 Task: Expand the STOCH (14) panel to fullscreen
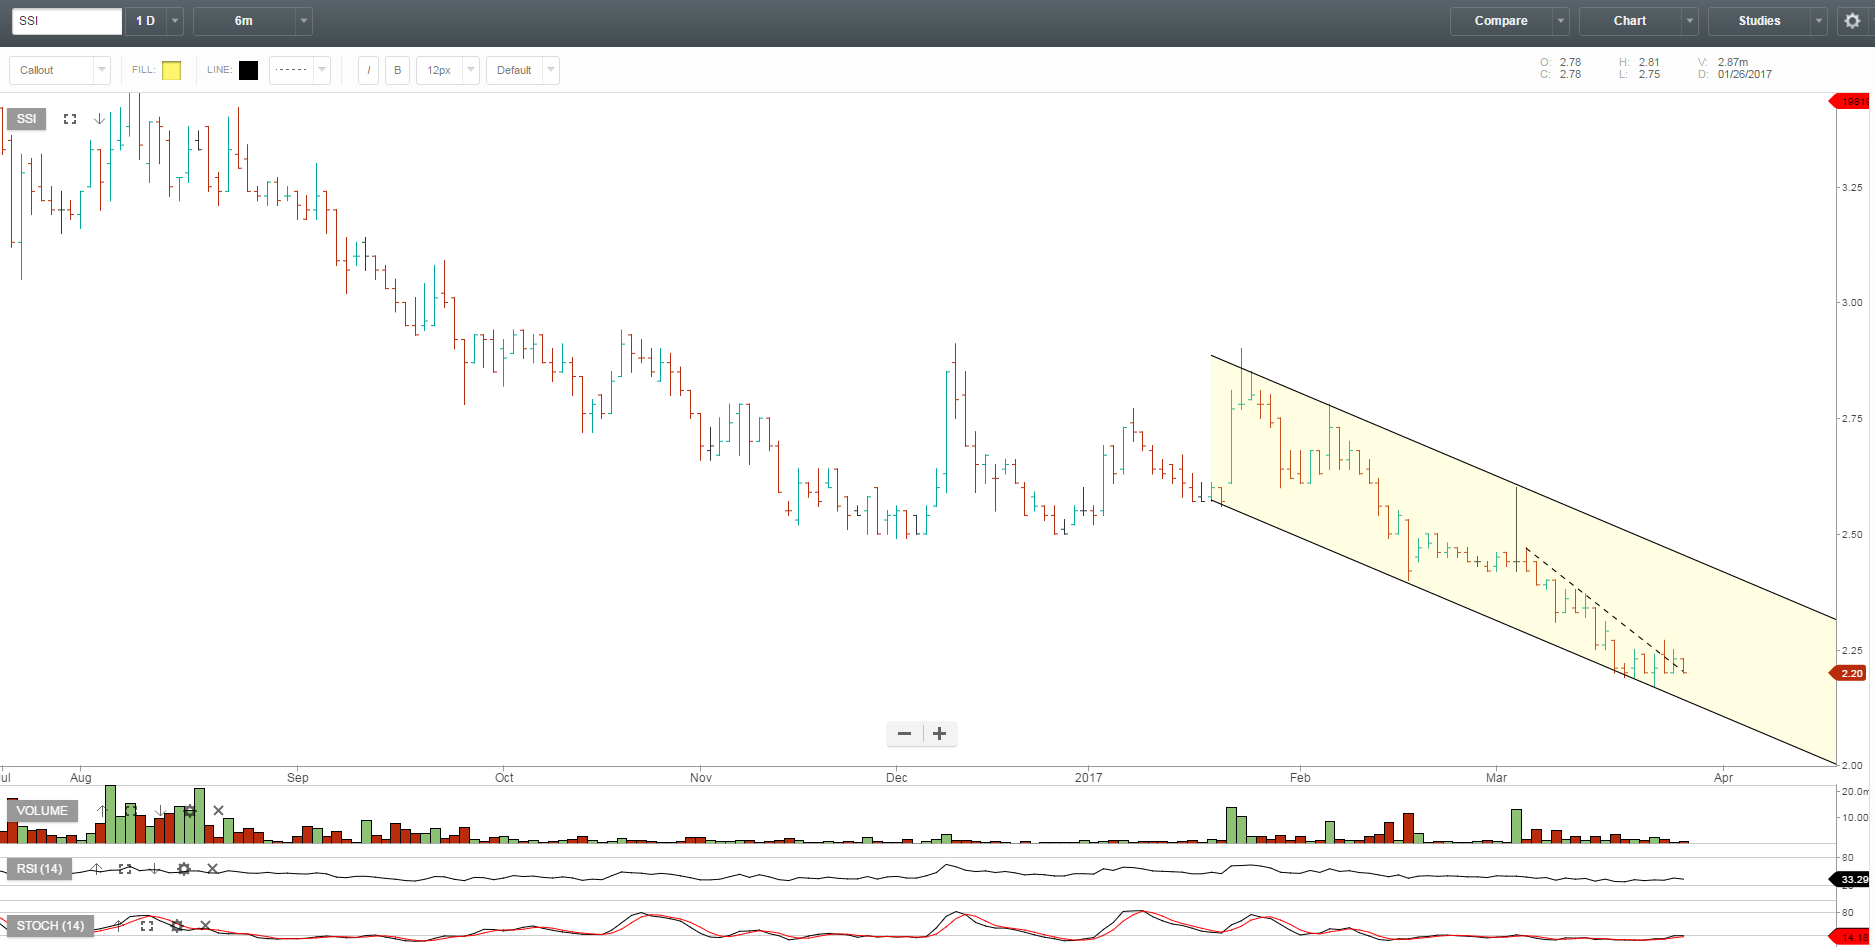[147, 926]
